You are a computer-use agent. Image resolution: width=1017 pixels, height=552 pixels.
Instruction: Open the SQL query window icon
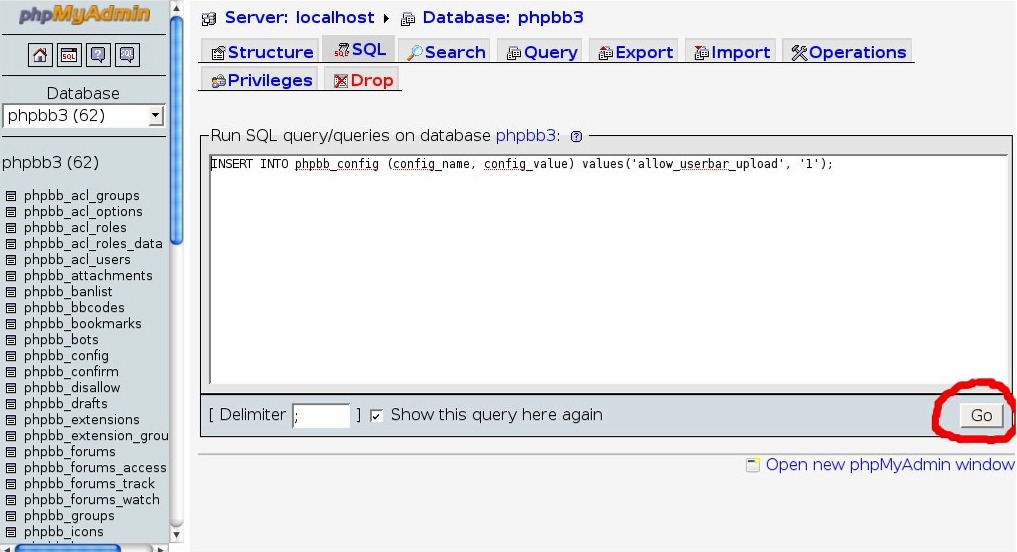tap(69, 55)
